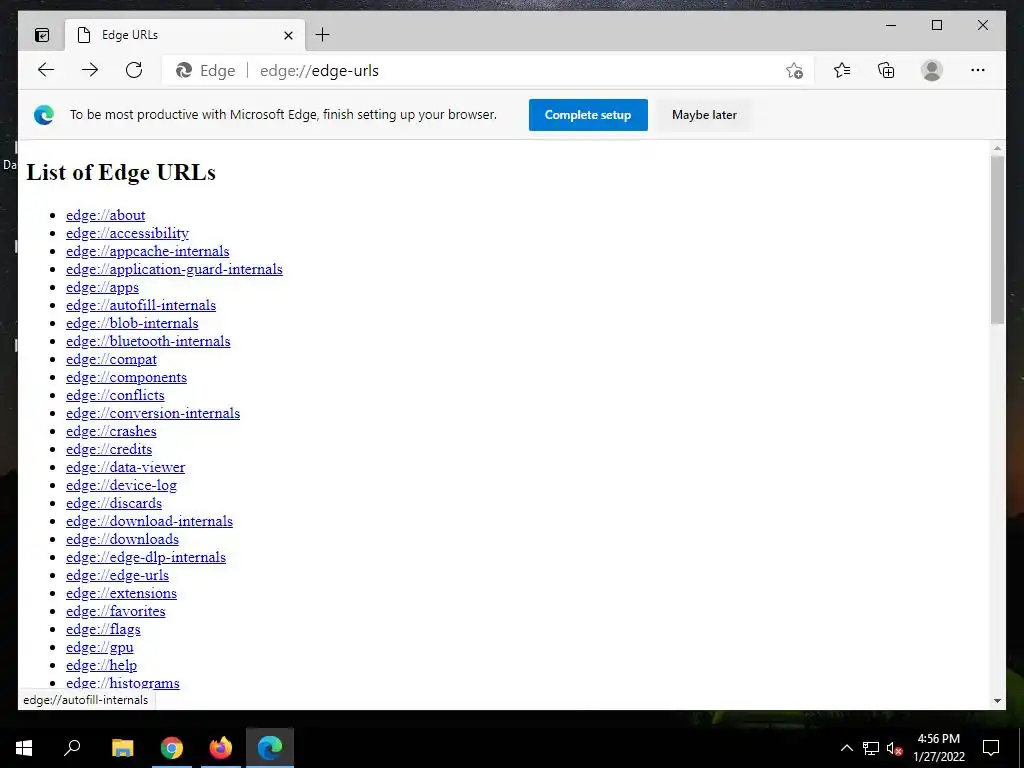The height and width of the screenshot is (768, 1024).
Task: Close the Edge URLs tab
Action: click(x=288, y=35)
